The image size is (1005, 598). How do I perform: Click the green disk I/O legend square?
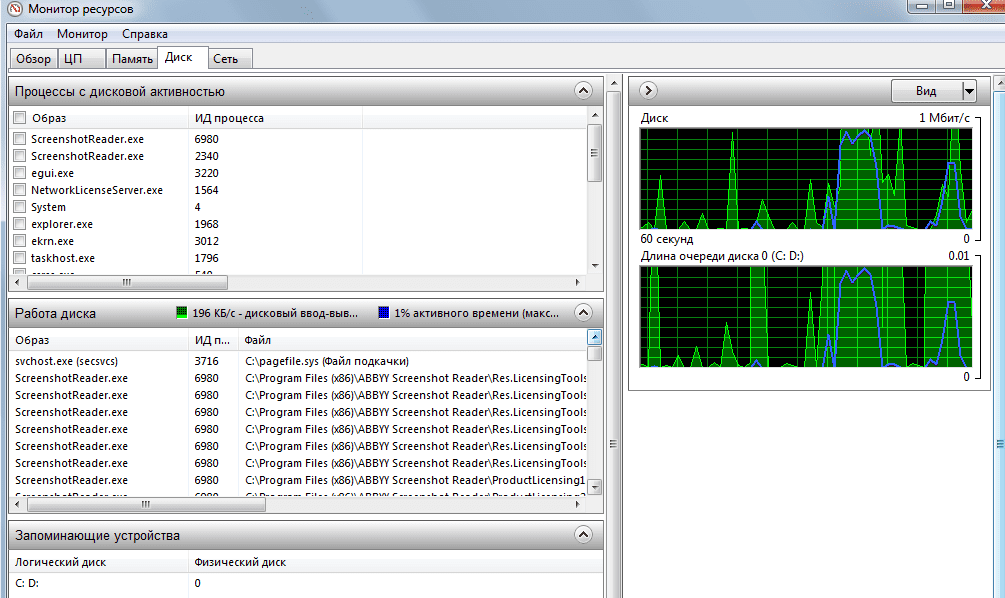(181, 313)
